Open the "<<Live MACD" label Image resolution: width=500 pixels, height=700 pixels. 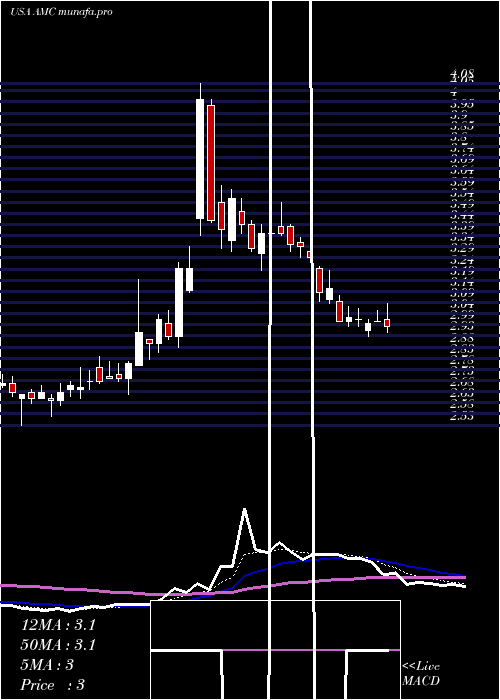pos(421,674)
